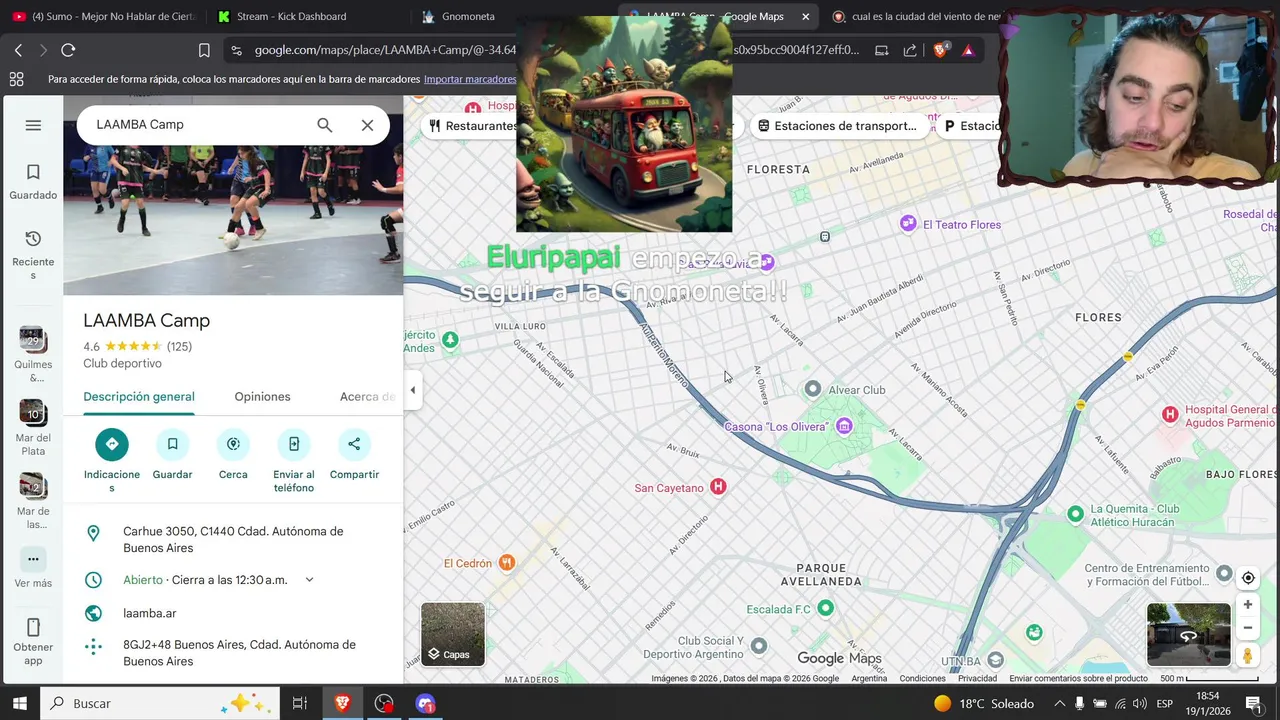1280x720 pixels.
Task: Switch to Sumo YouTube browser tab
Action: point(103,16)
